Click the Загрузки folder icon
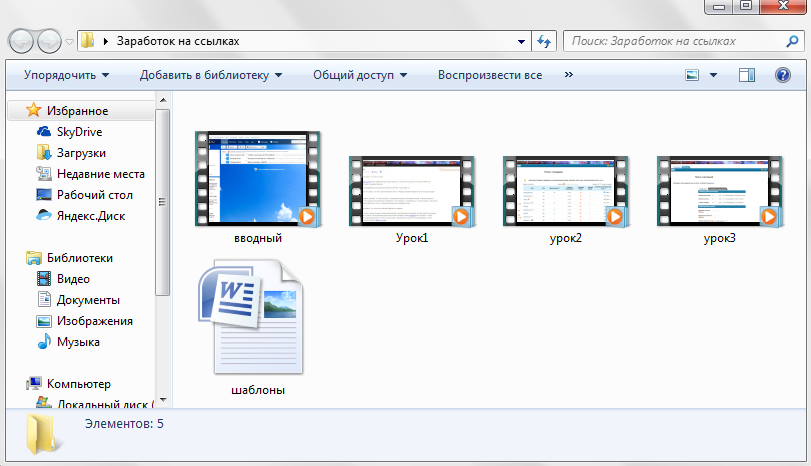 [44, 153]
